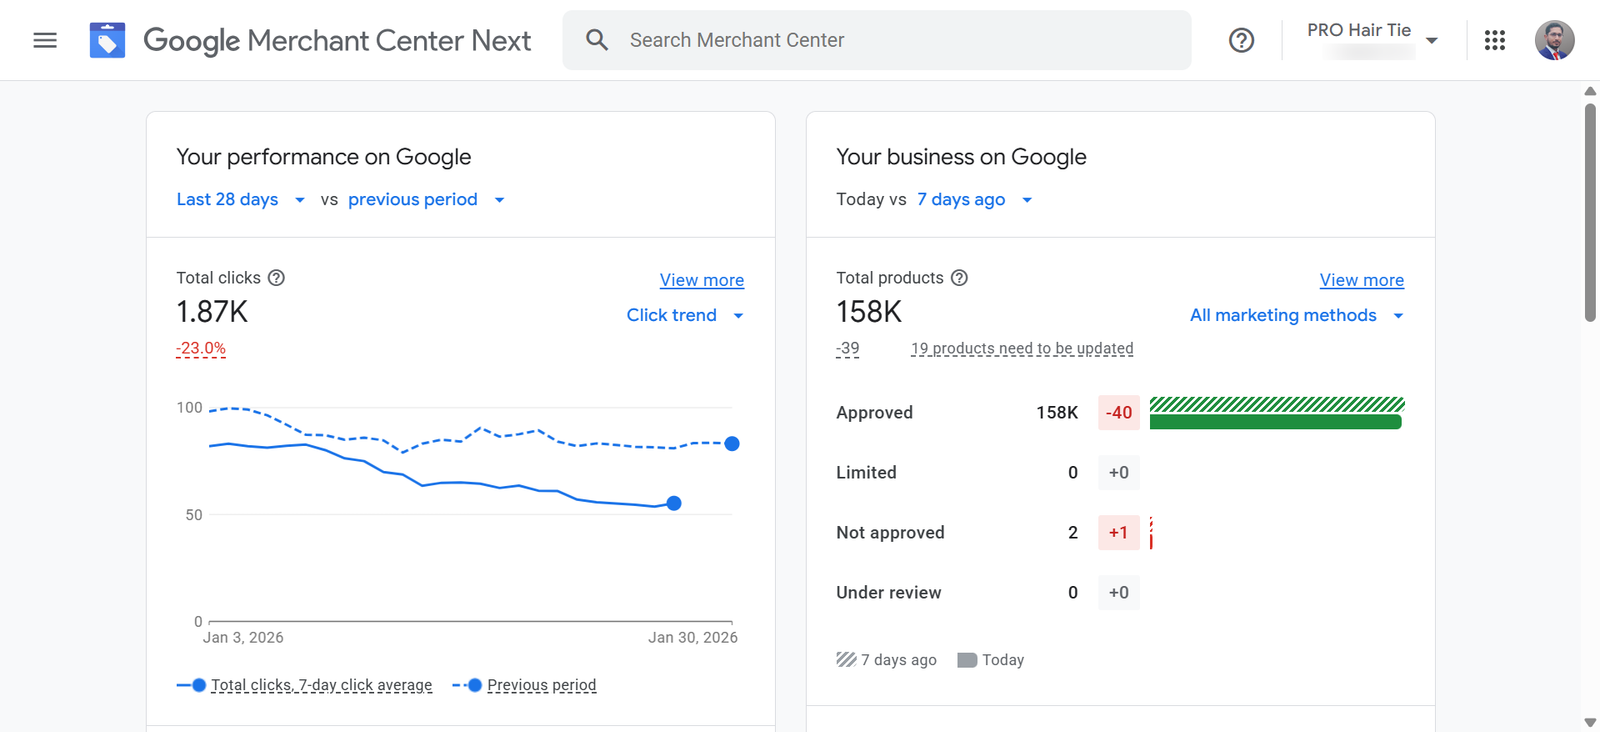Click the Total products info icon
The height and width of the screenshot is (732, 1600).
tap(959, 278)
